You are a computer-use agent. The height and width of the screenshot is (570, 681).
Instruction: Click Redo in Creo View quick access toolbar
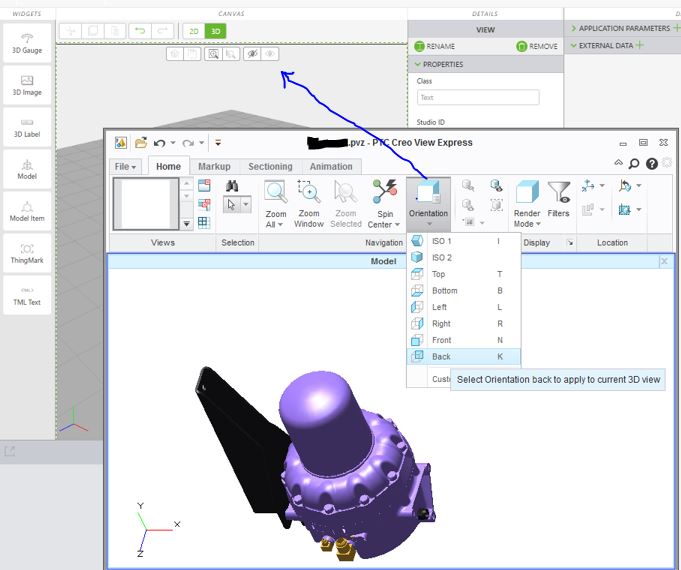click(188, 143)
